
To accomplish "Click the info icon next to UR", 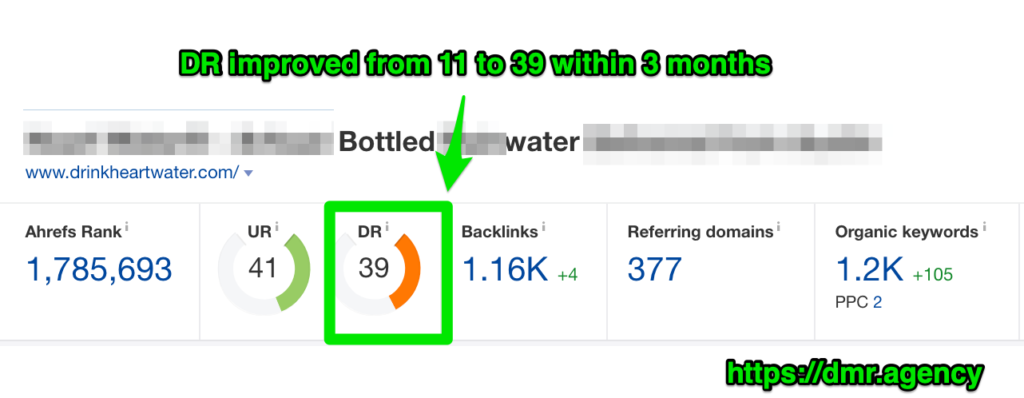I will point(276,227).
